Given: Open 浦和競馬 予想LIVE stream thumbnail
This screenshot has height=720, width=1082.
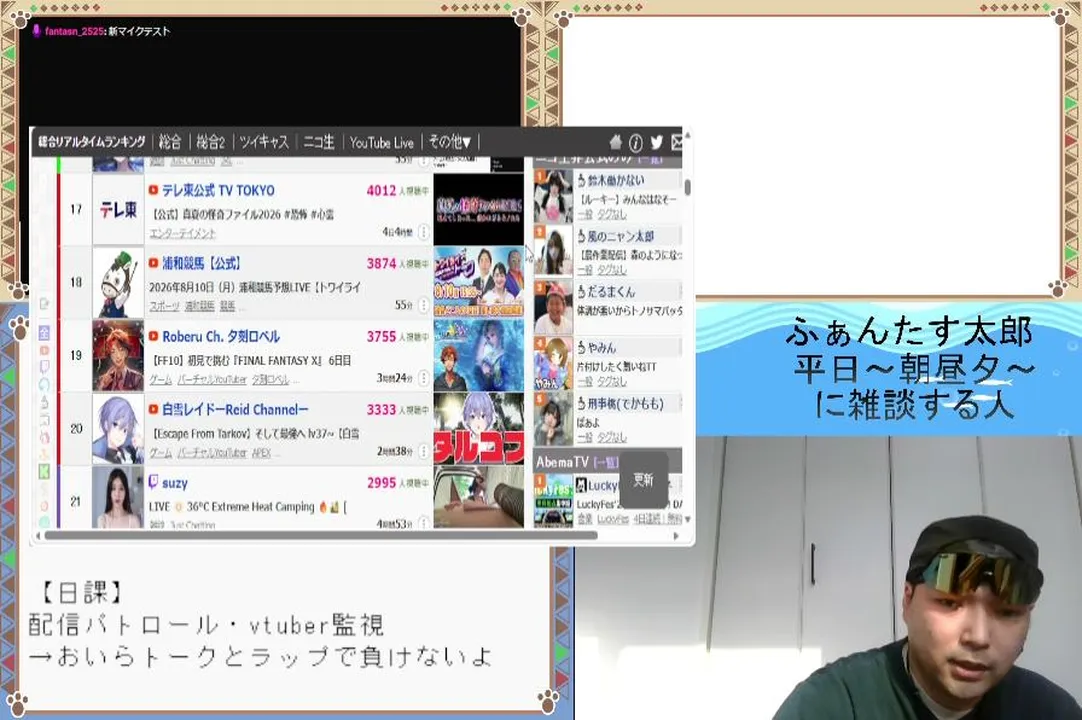Looking at the screenshot, I should (x=478, y=282).
